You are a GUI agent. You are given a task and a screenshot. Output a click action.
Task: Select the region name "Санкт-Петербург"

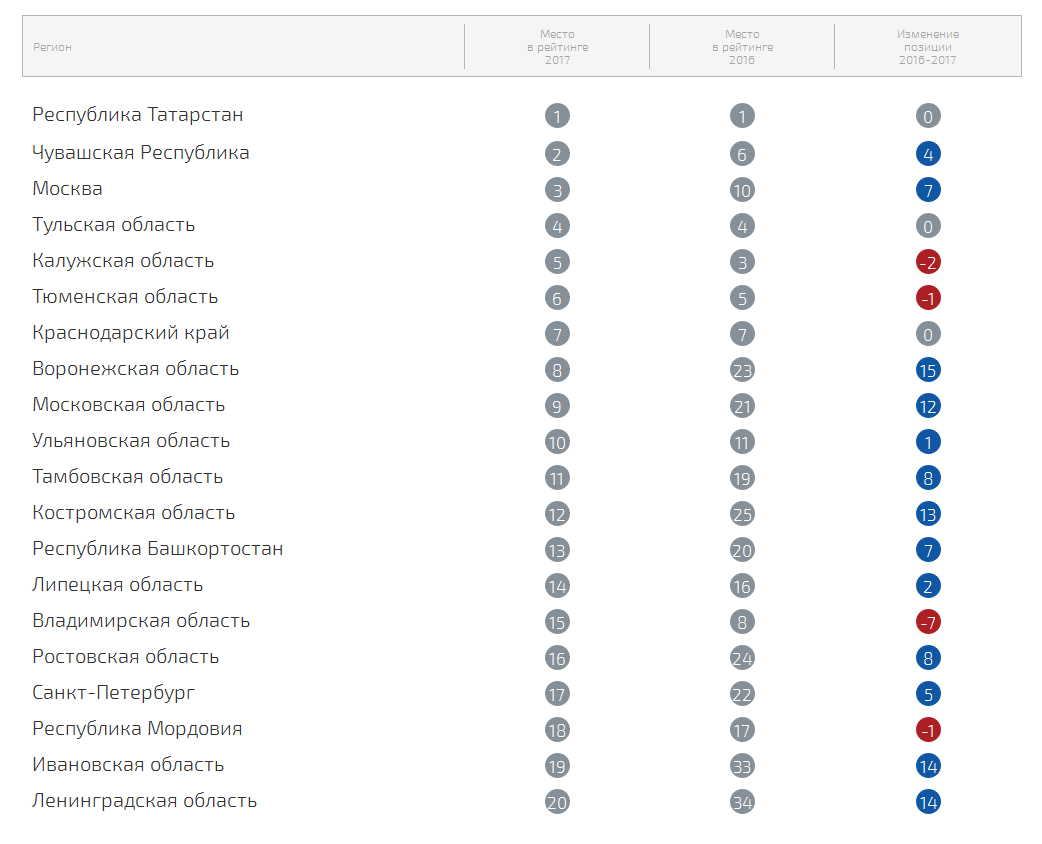pos(114,692)
